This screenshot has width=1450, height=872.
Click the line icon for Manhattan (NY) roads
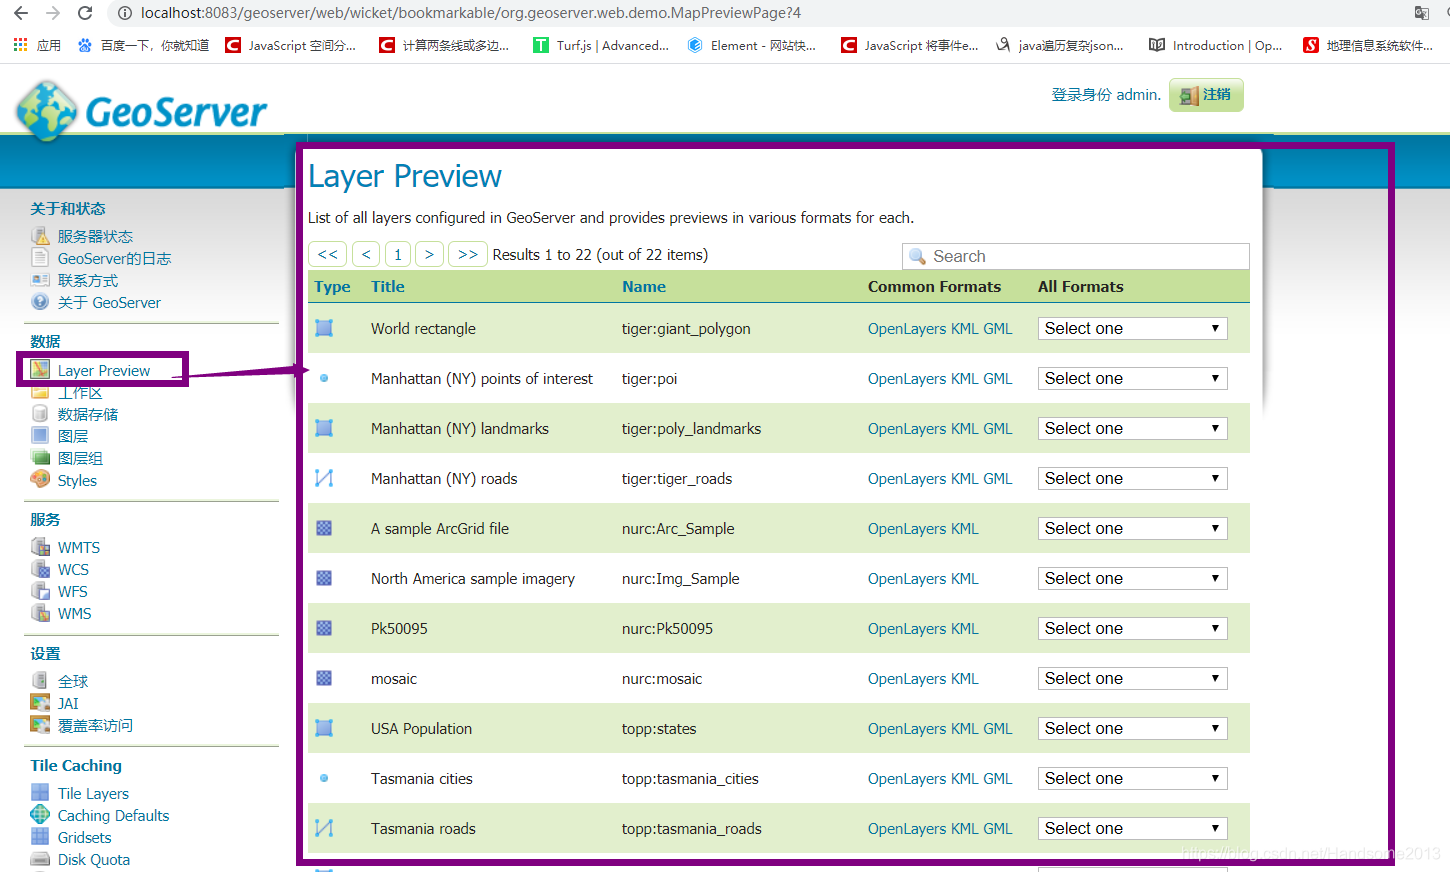coord(324,478)
